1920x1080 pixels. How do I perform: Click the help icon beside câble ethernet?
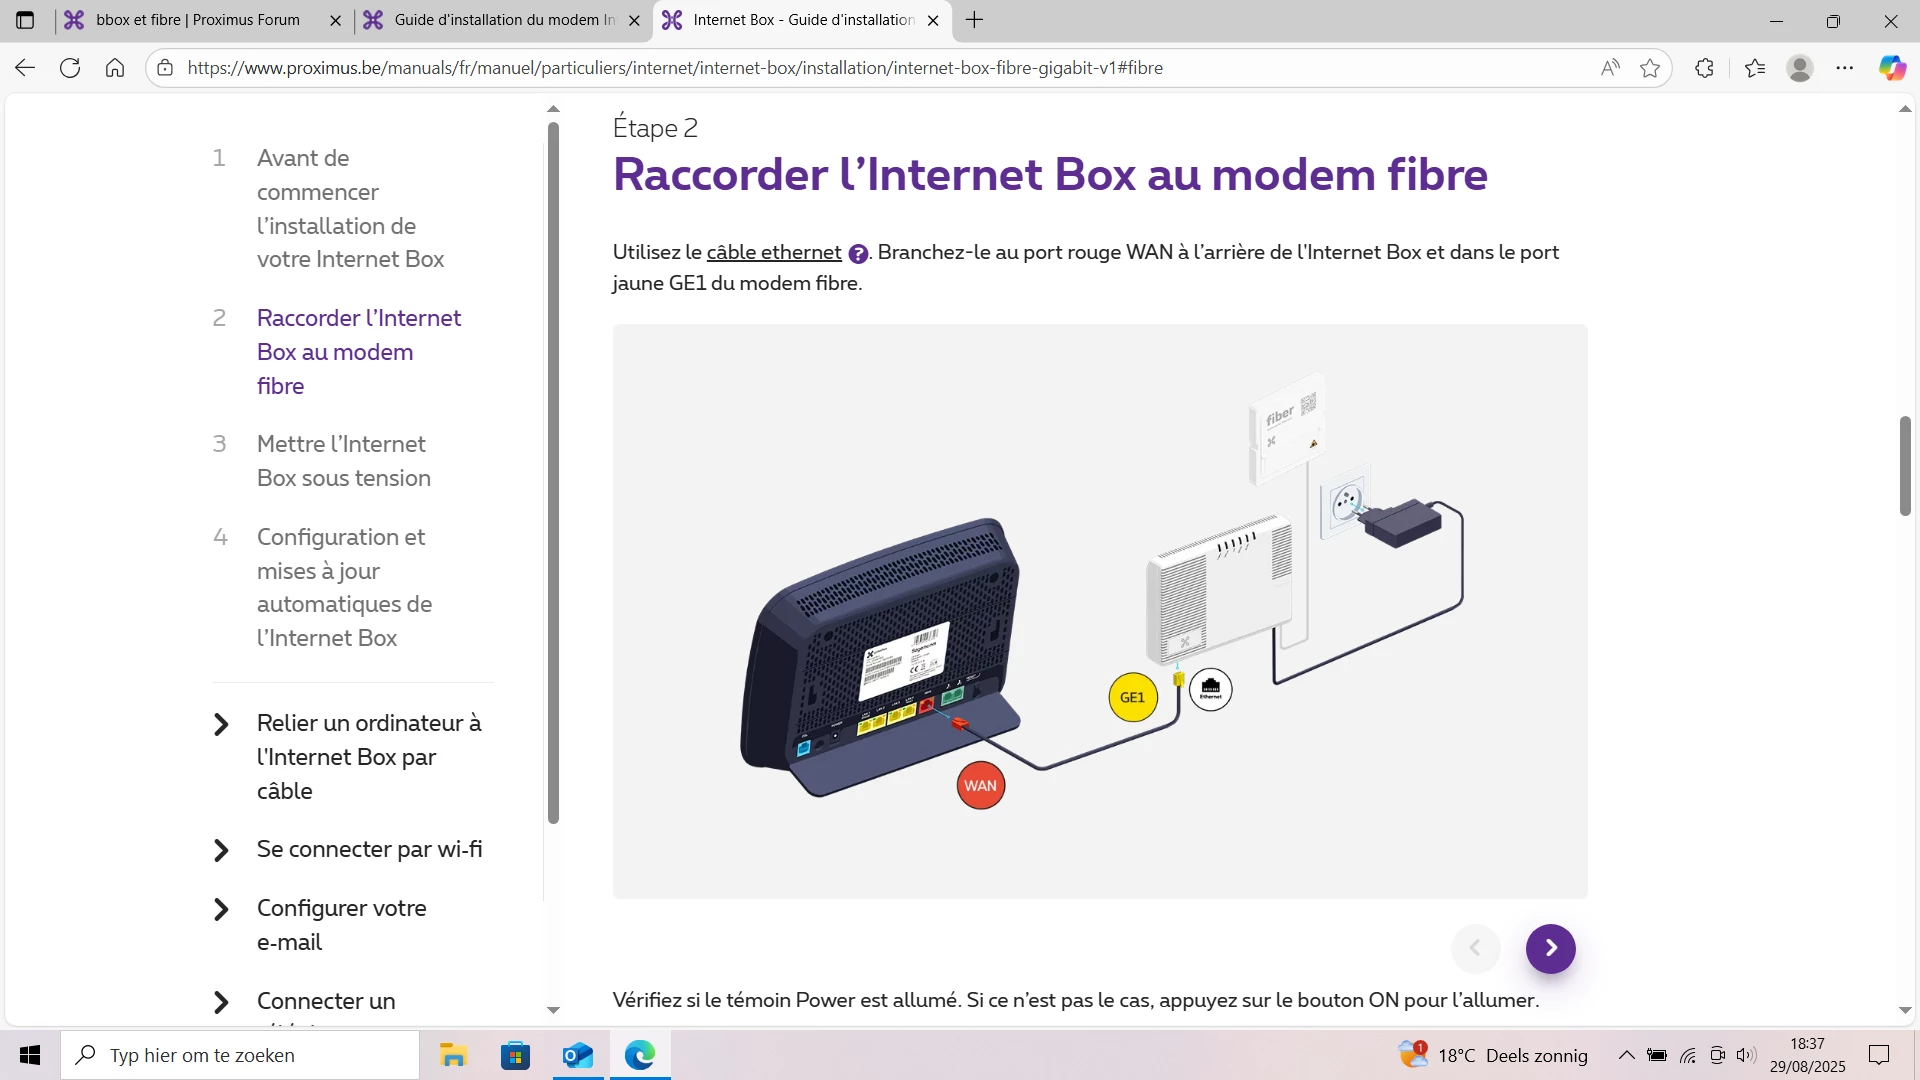coord(858,254)
